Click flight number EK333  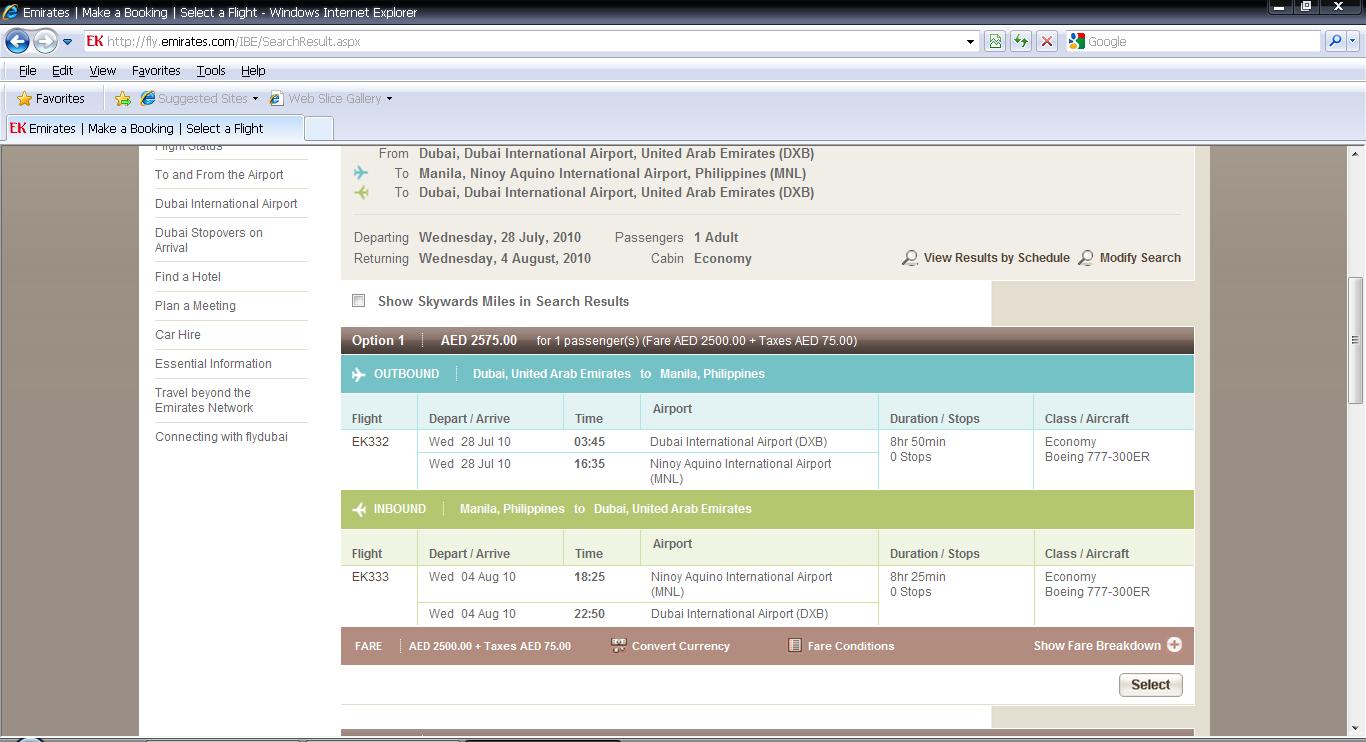pos(370,577)
